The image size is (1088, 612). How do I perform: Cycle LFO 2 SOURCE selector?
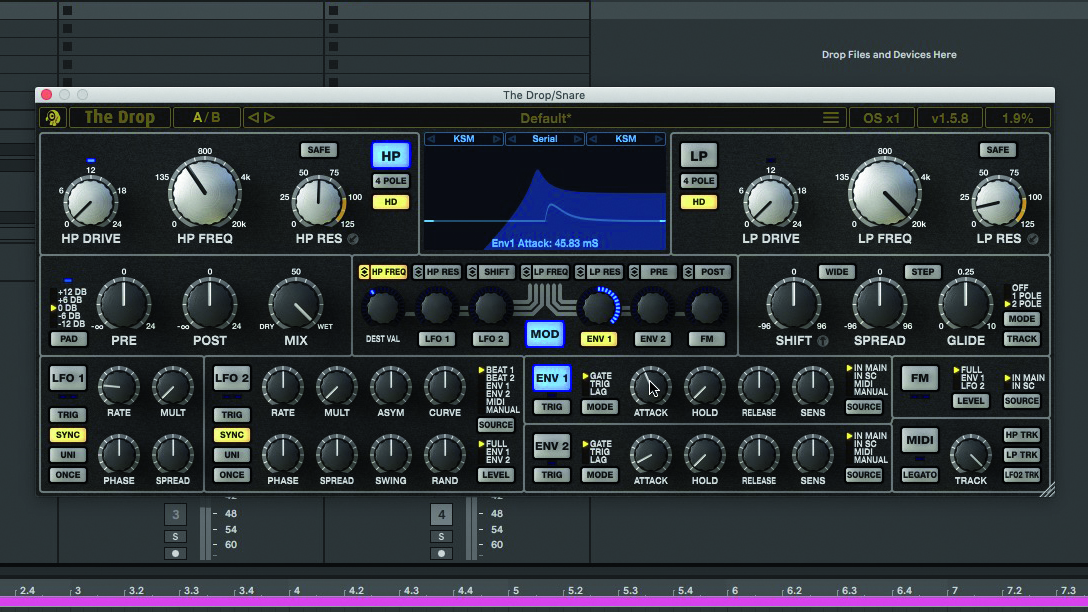pyautogui.click(x=495, y=425)
